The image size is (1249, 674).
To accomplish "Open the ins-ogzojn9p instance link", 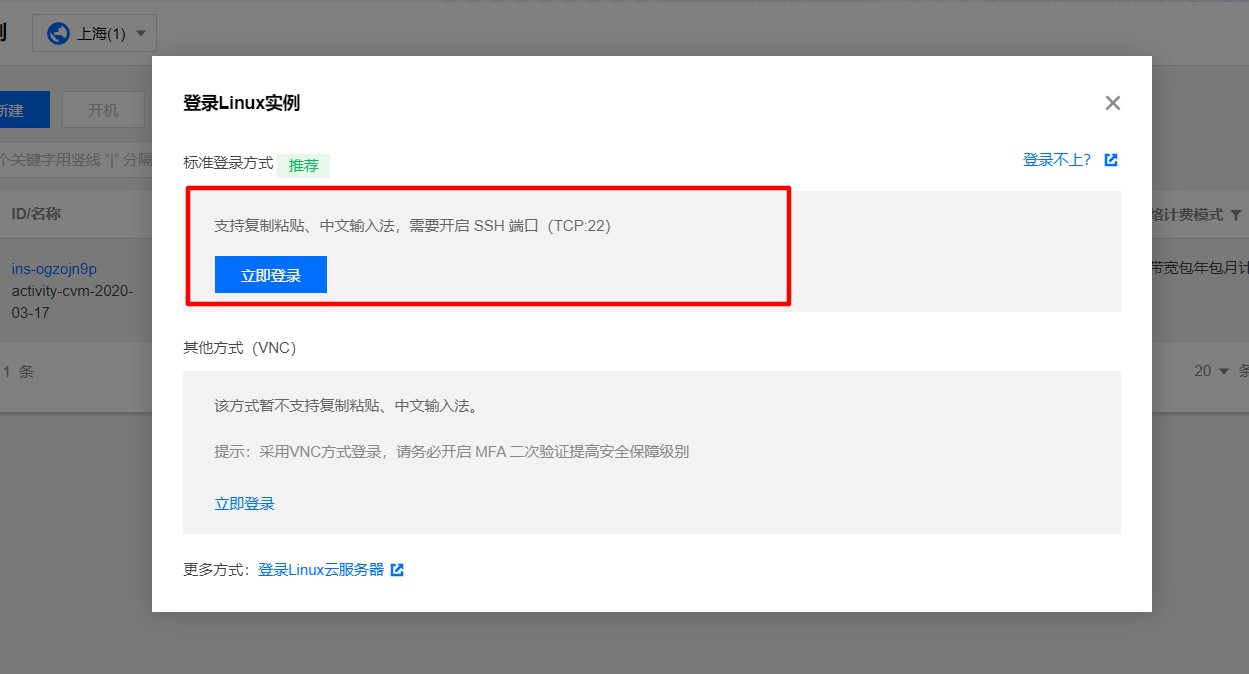I will 54,269.
